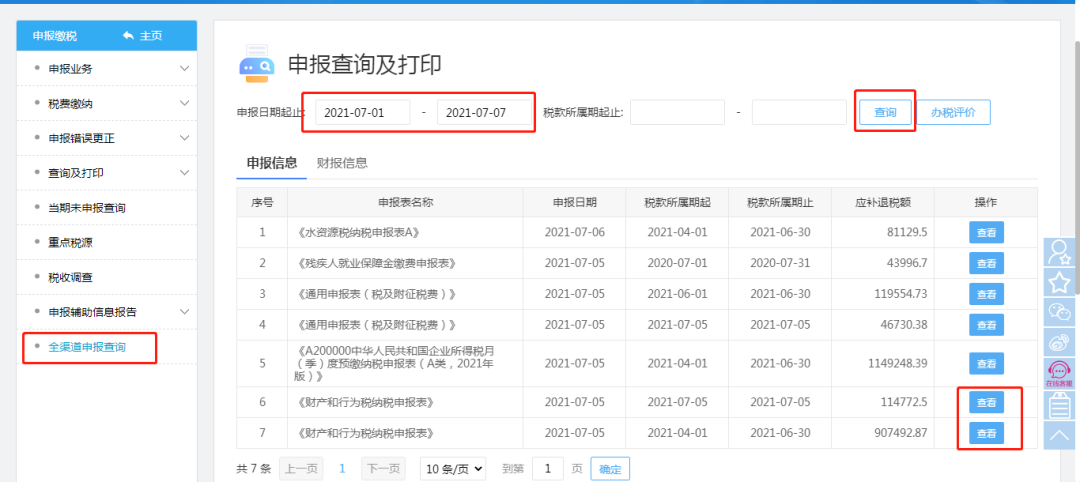Click the 税款所属期 start date field

pos(677,112)
